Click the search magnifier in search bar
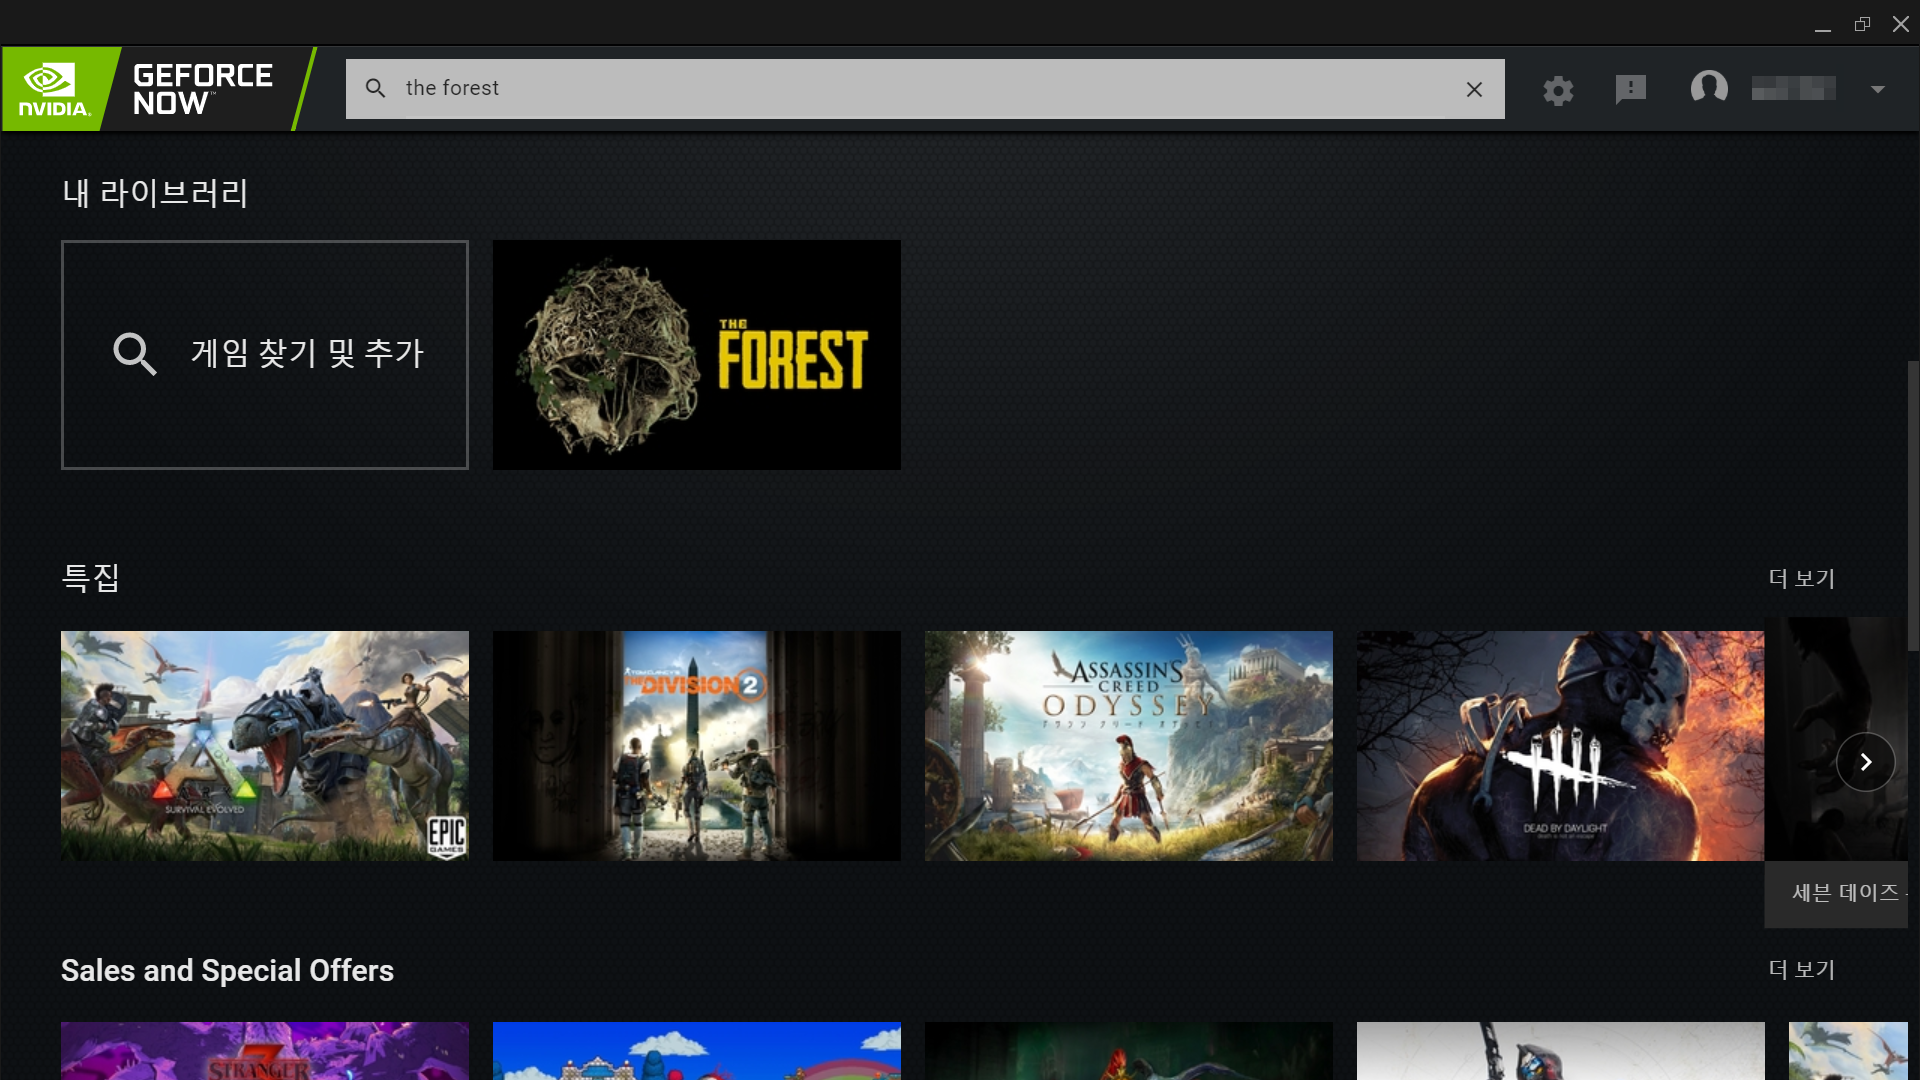 point(375,88)
